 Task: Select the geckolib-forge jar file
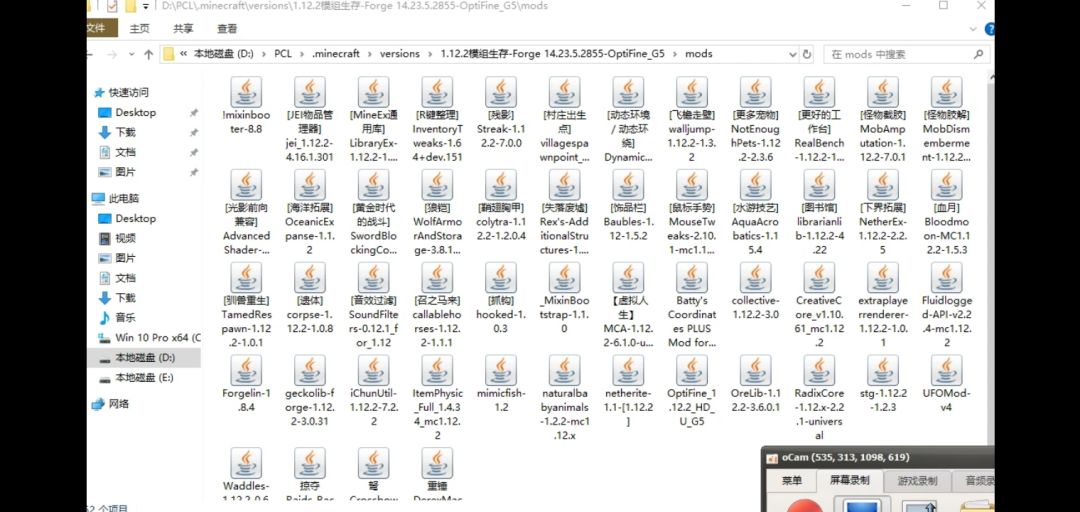point(309,391)
